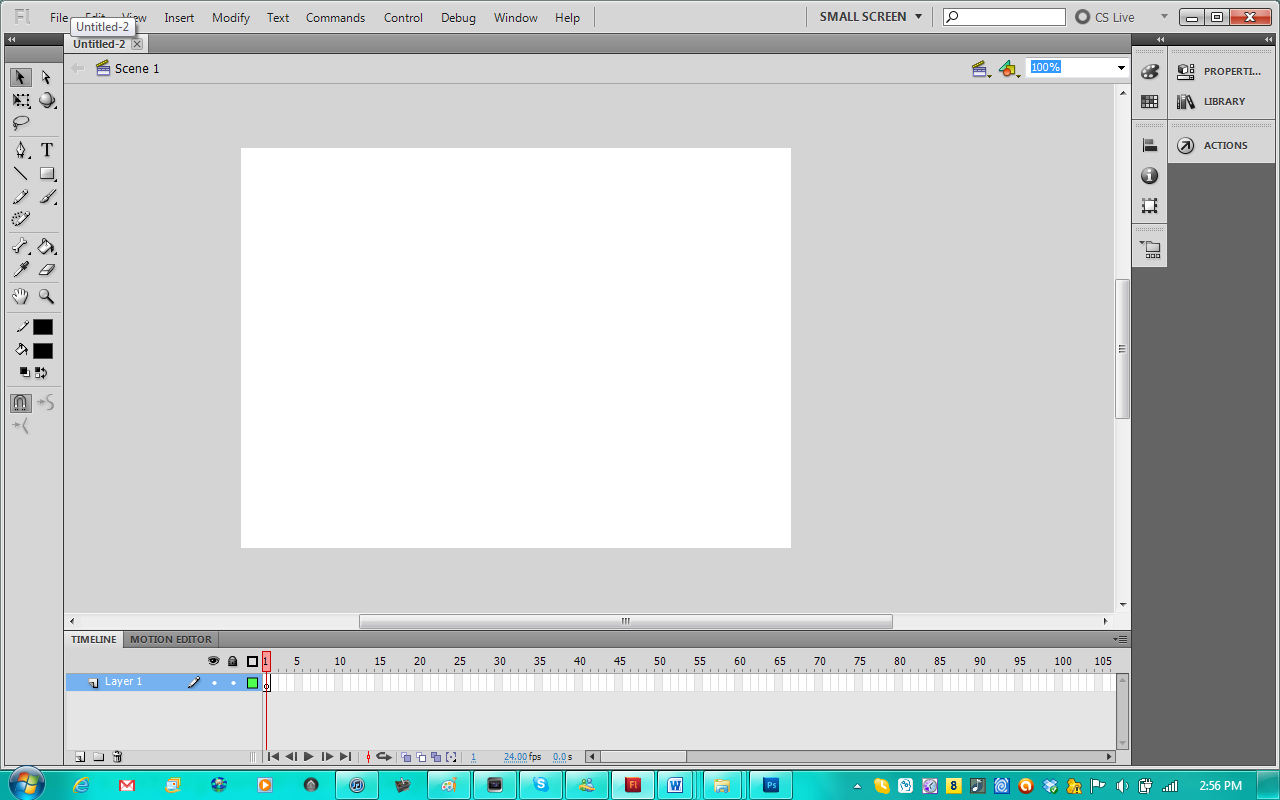Select the Hand tool

(20, 296)
